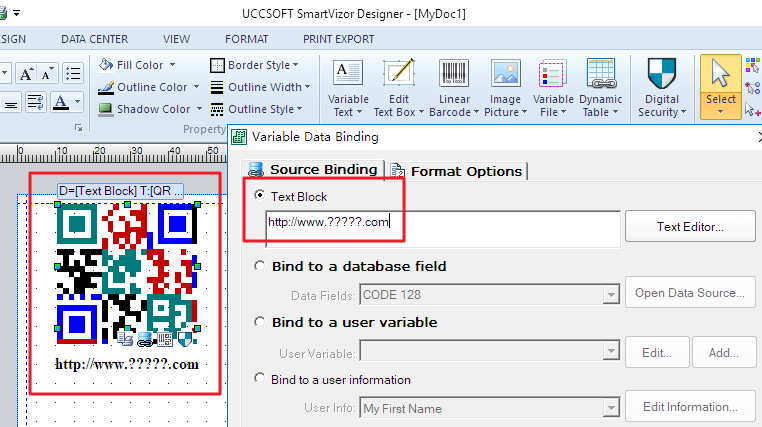Open the Shadow Color picker

[150, 109]
